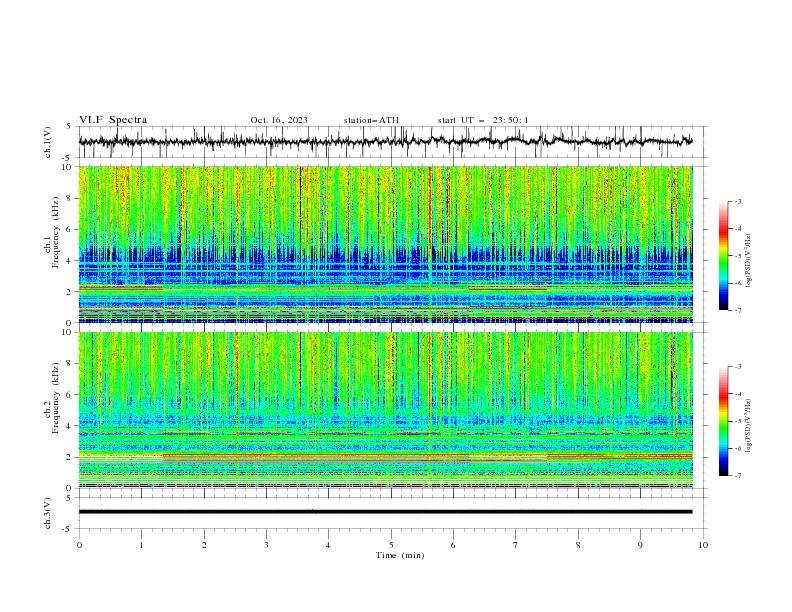Click the ch.2 spectrogram color scale bar

point(723,421)
